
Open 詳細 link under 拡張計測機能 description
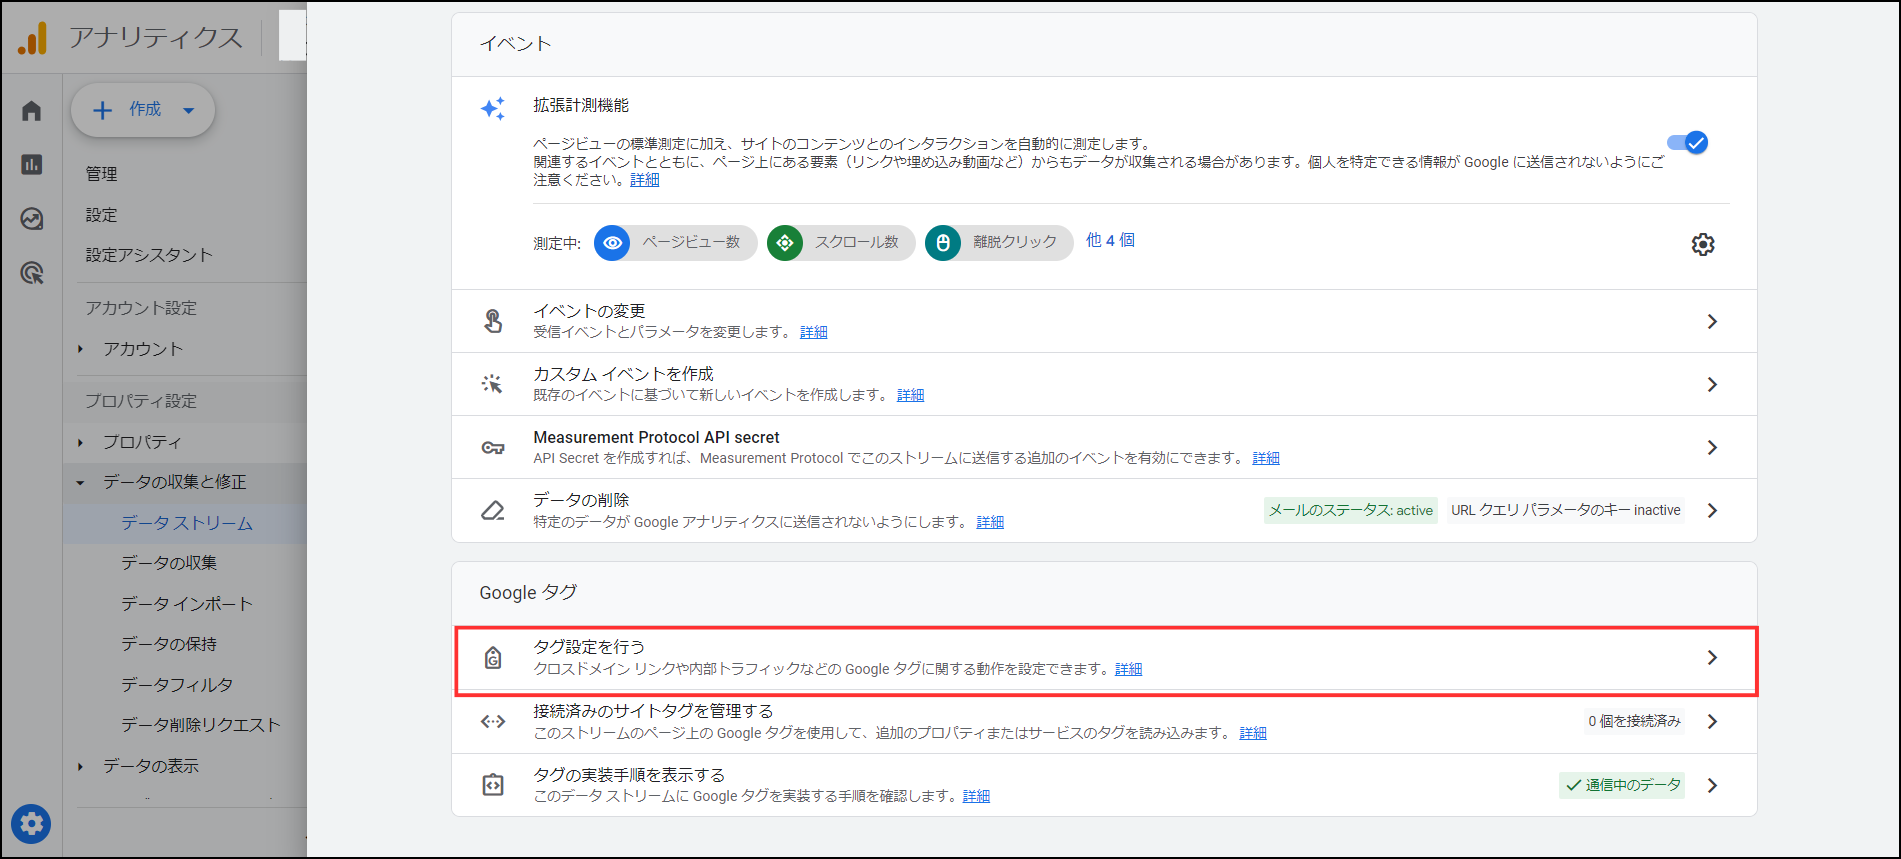point(645,180)
